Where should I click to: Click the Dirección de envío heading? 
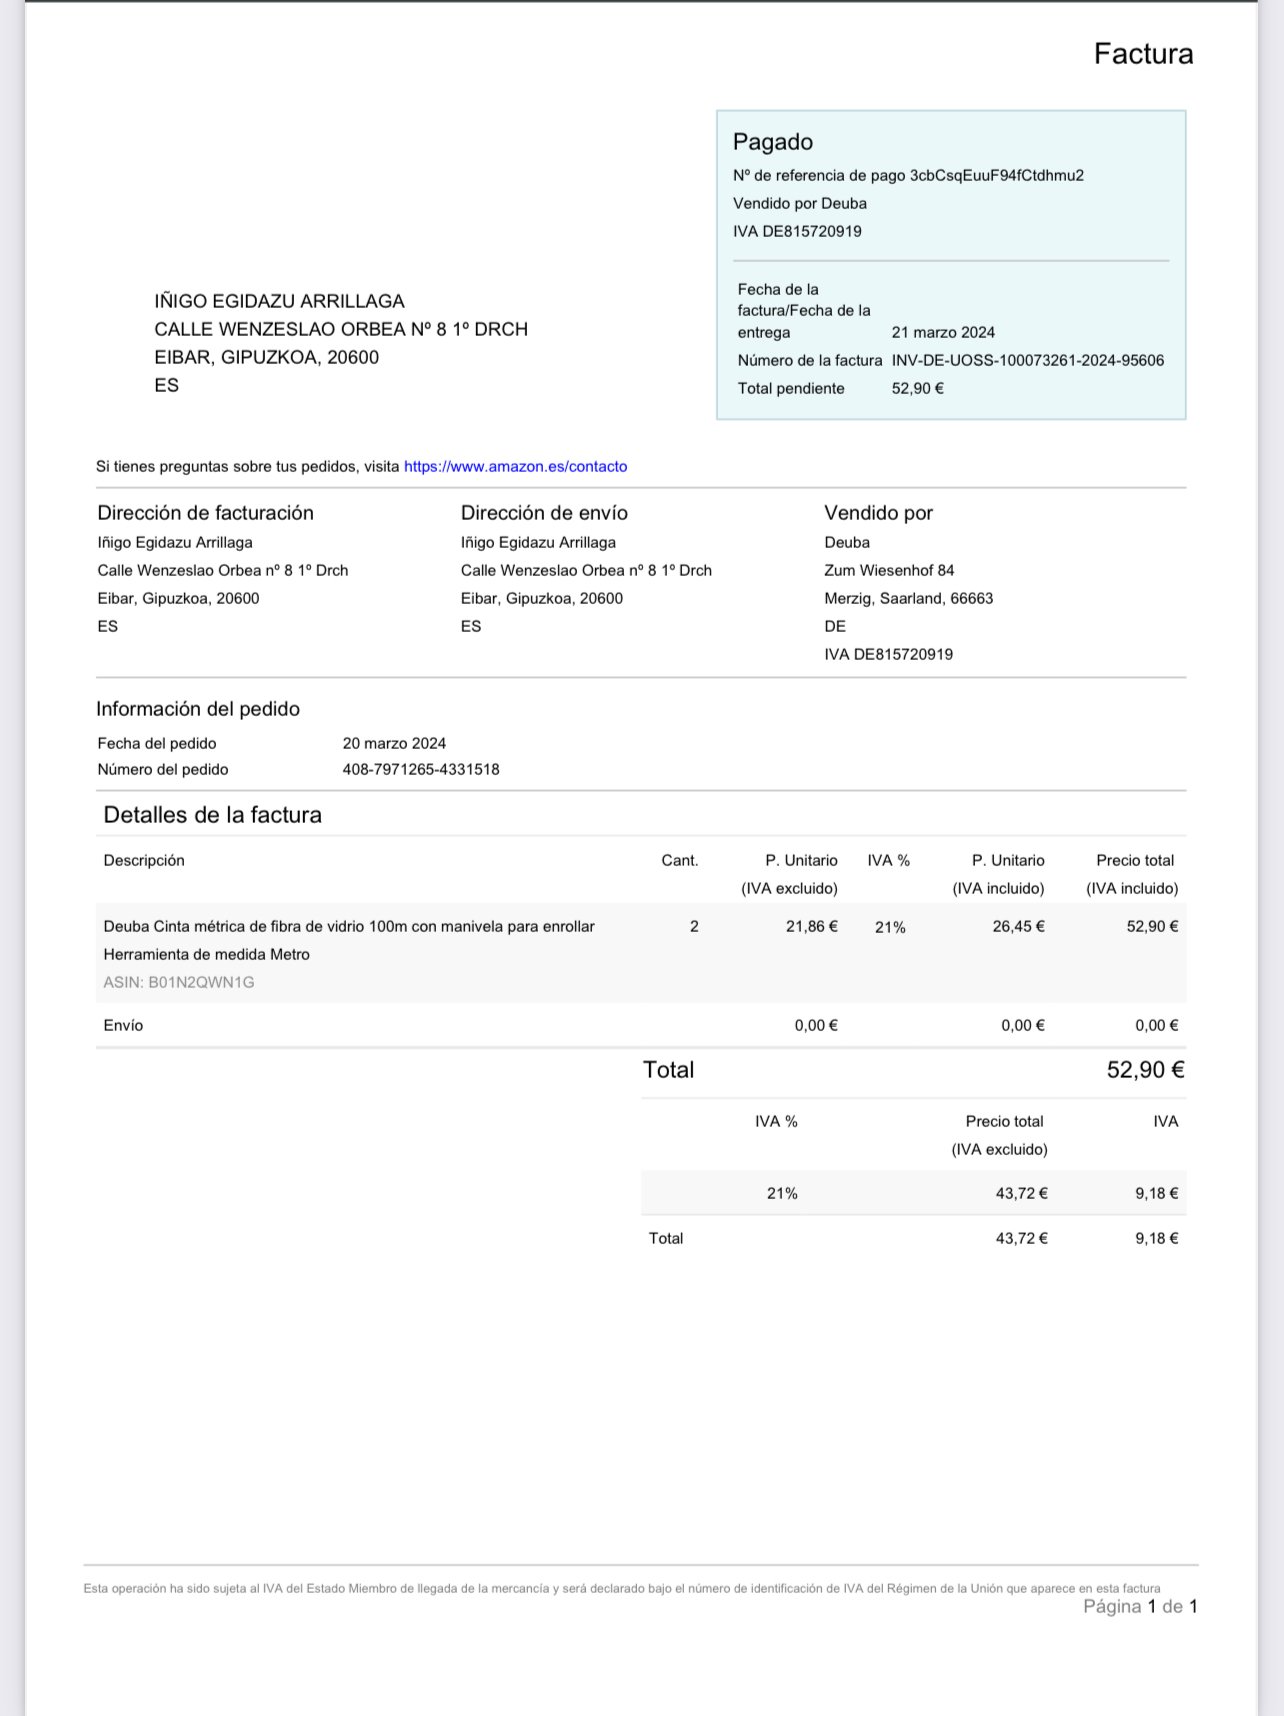(x=544, y=513)
